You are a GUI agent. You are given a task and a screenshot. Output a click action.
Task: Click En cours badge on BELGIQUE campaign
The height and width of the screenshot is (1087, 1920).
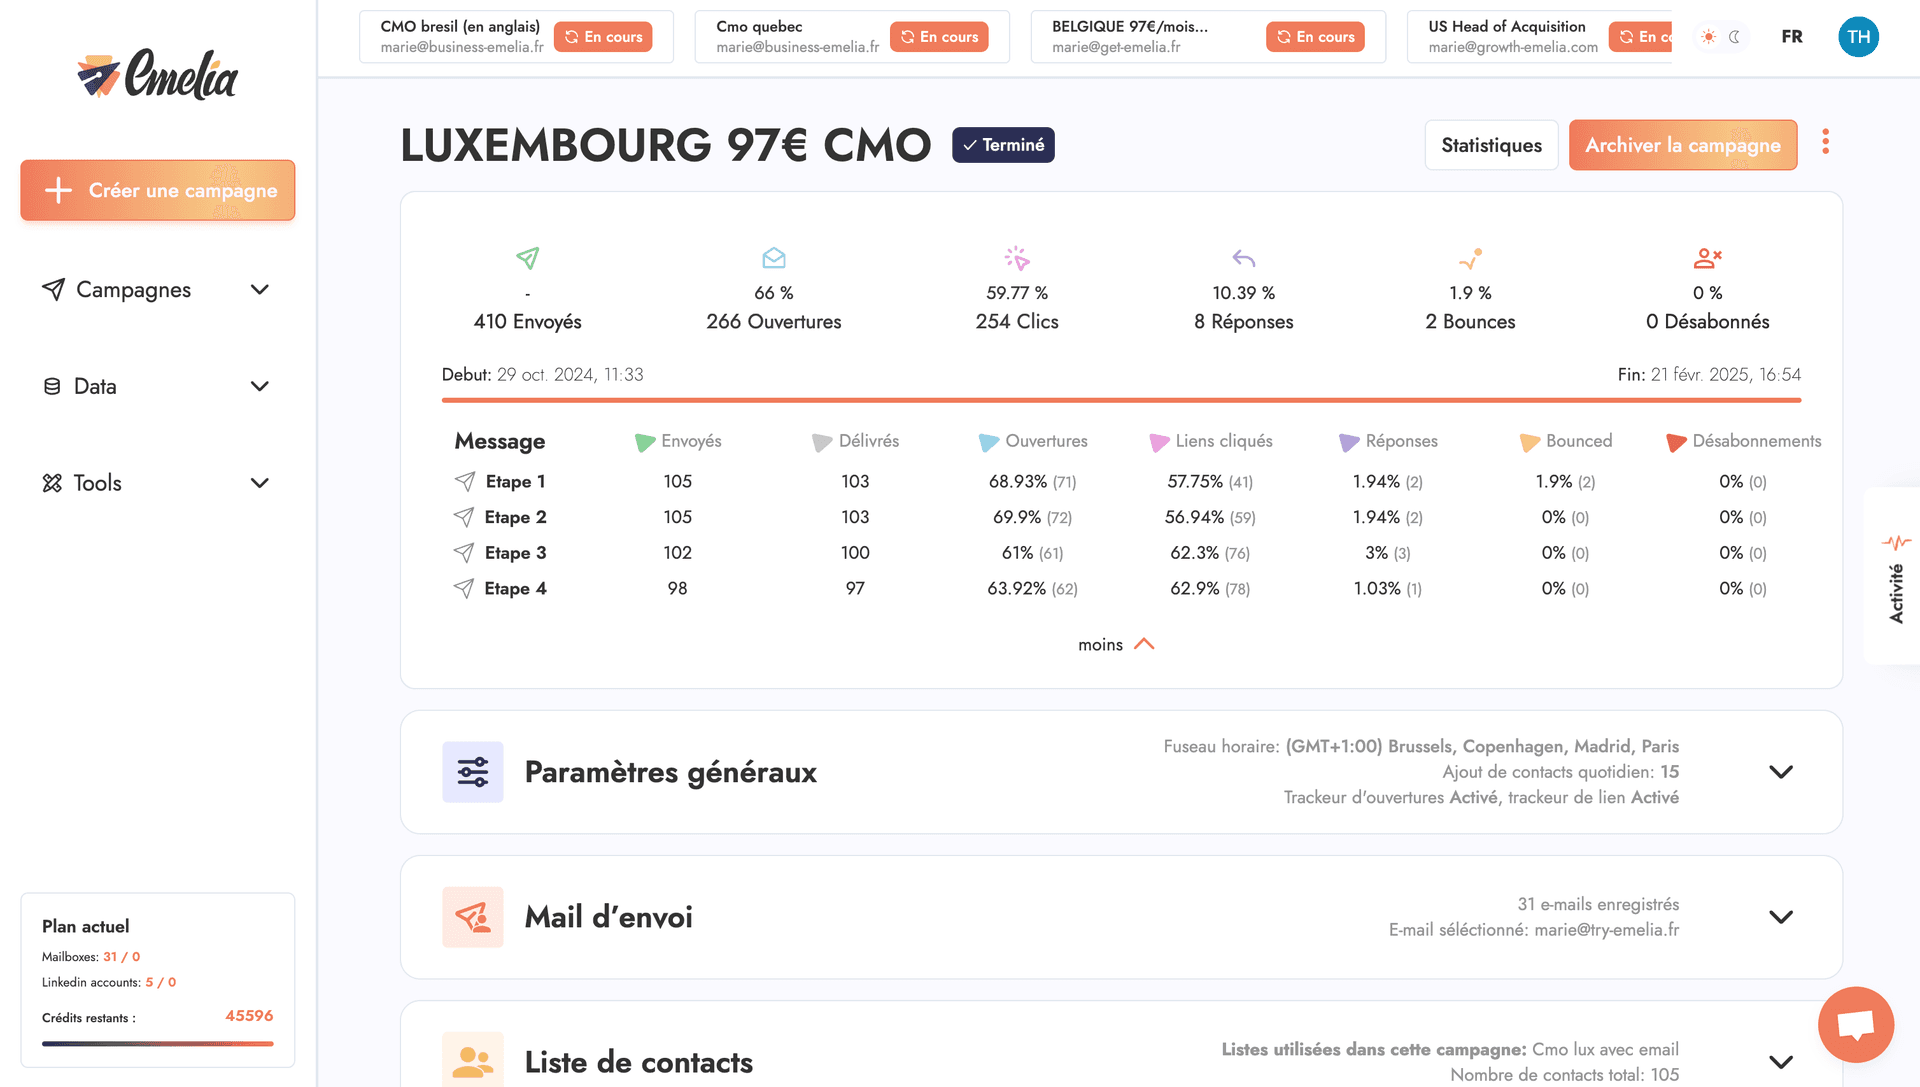pos(1315,37)
